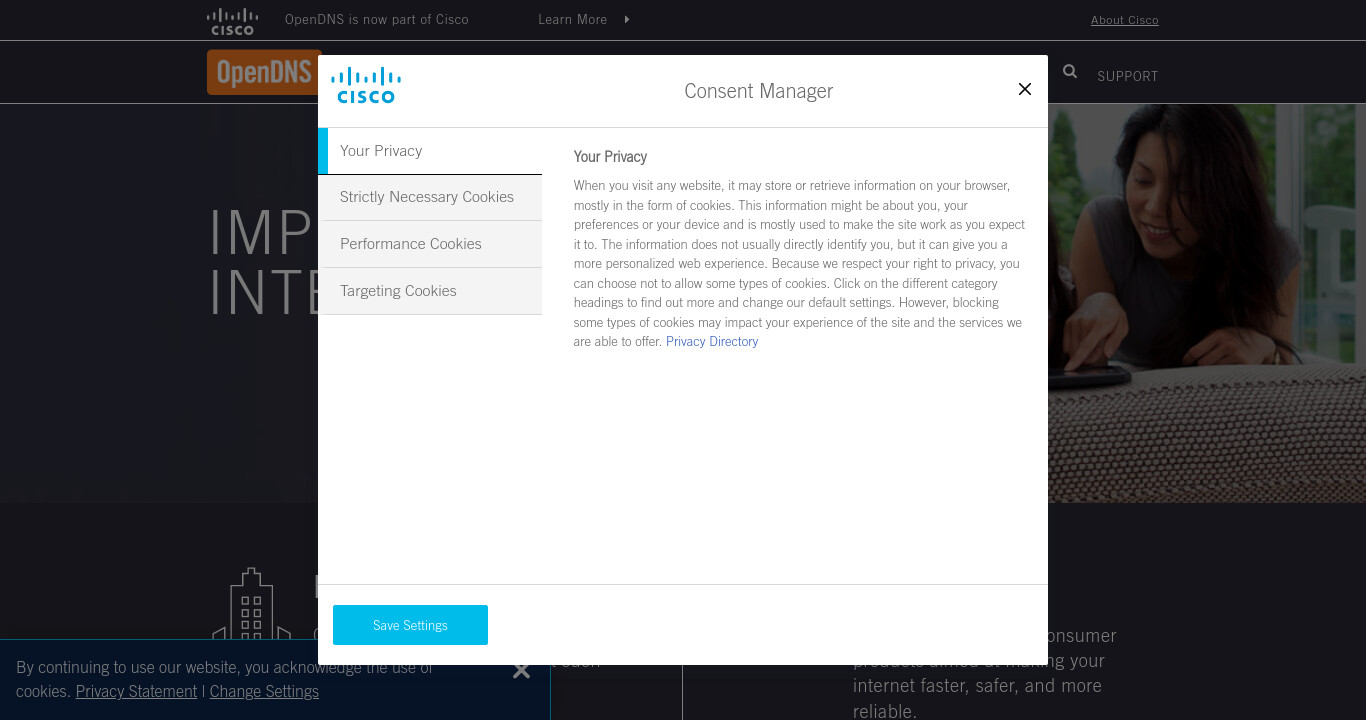This screenshot has width=1366, height=720.
Task: Click the Cisco logo in Consent Manager
Action: point(366,85)
